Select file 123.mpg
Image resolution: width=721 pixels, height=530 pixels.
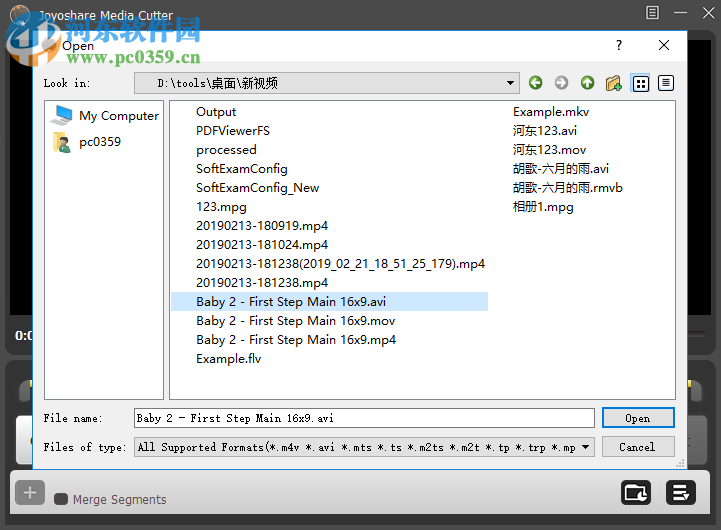(221, 207)
